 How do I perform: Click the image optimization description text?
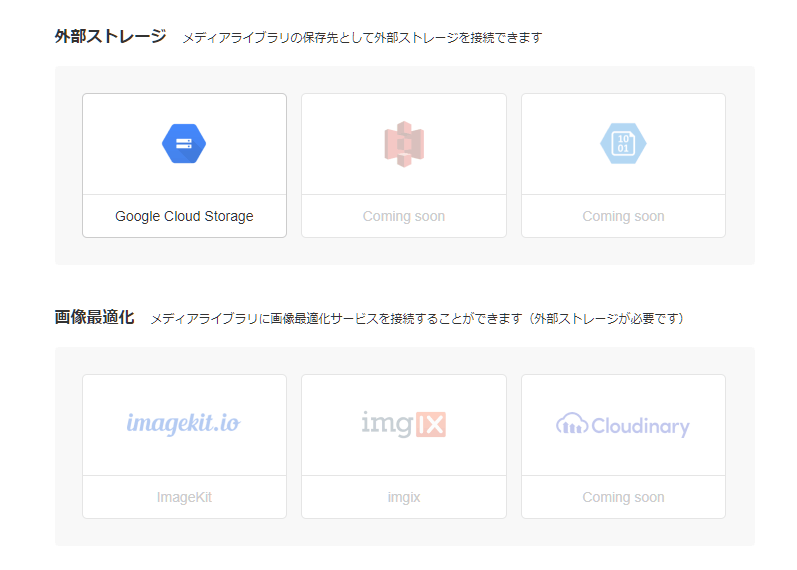pos(418,319)
